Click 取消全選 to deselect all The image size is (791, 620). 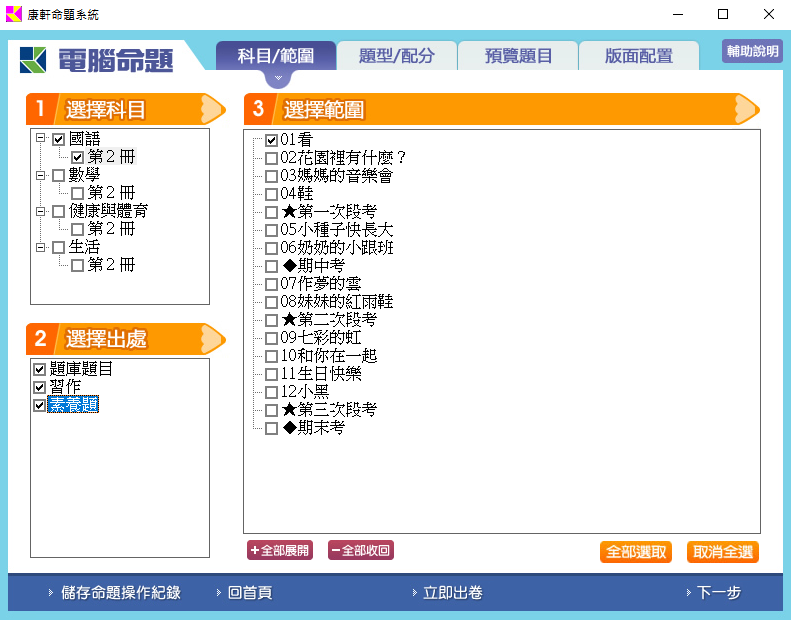722,552
